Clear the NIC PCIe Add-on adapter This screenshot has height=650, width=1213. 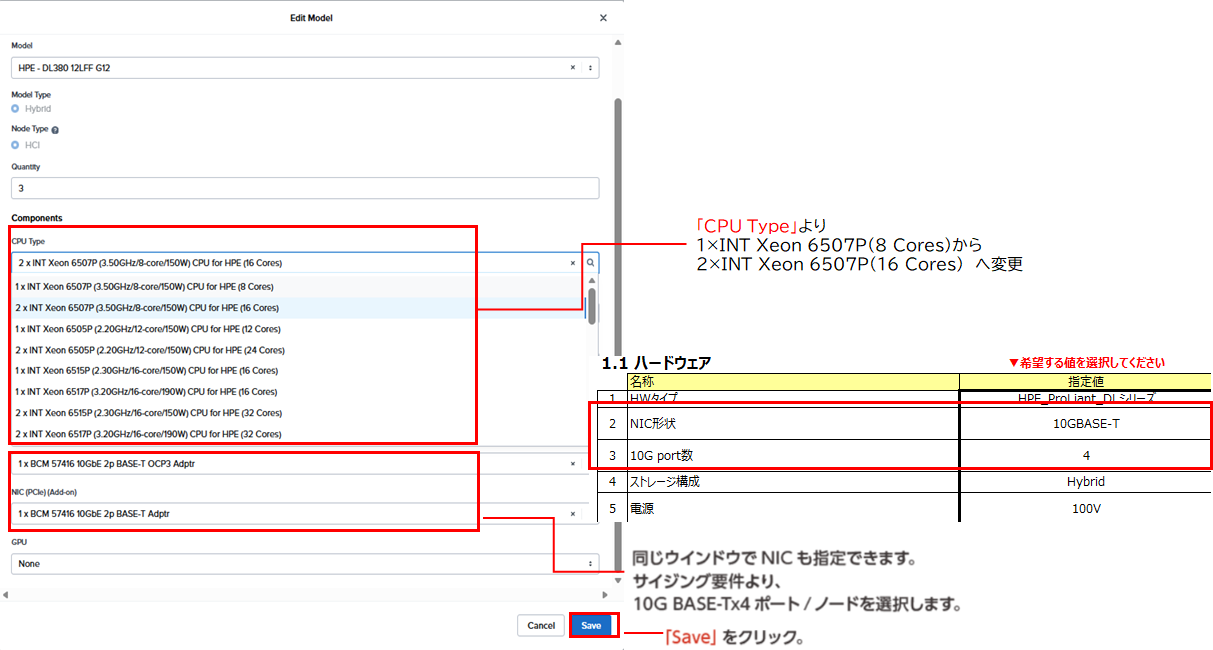(573, 514)
